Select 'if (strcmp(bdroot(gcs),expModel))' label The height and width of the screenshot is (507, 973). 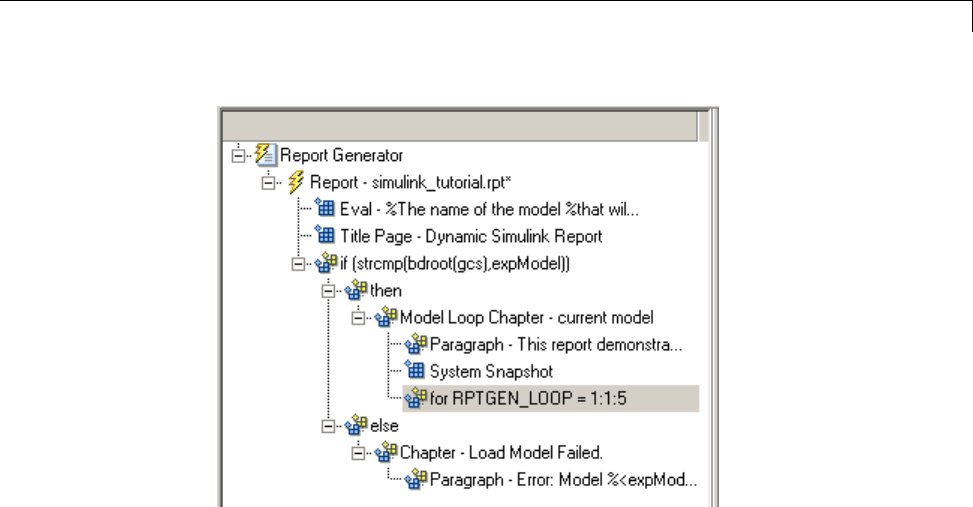[x=455, y=264]
